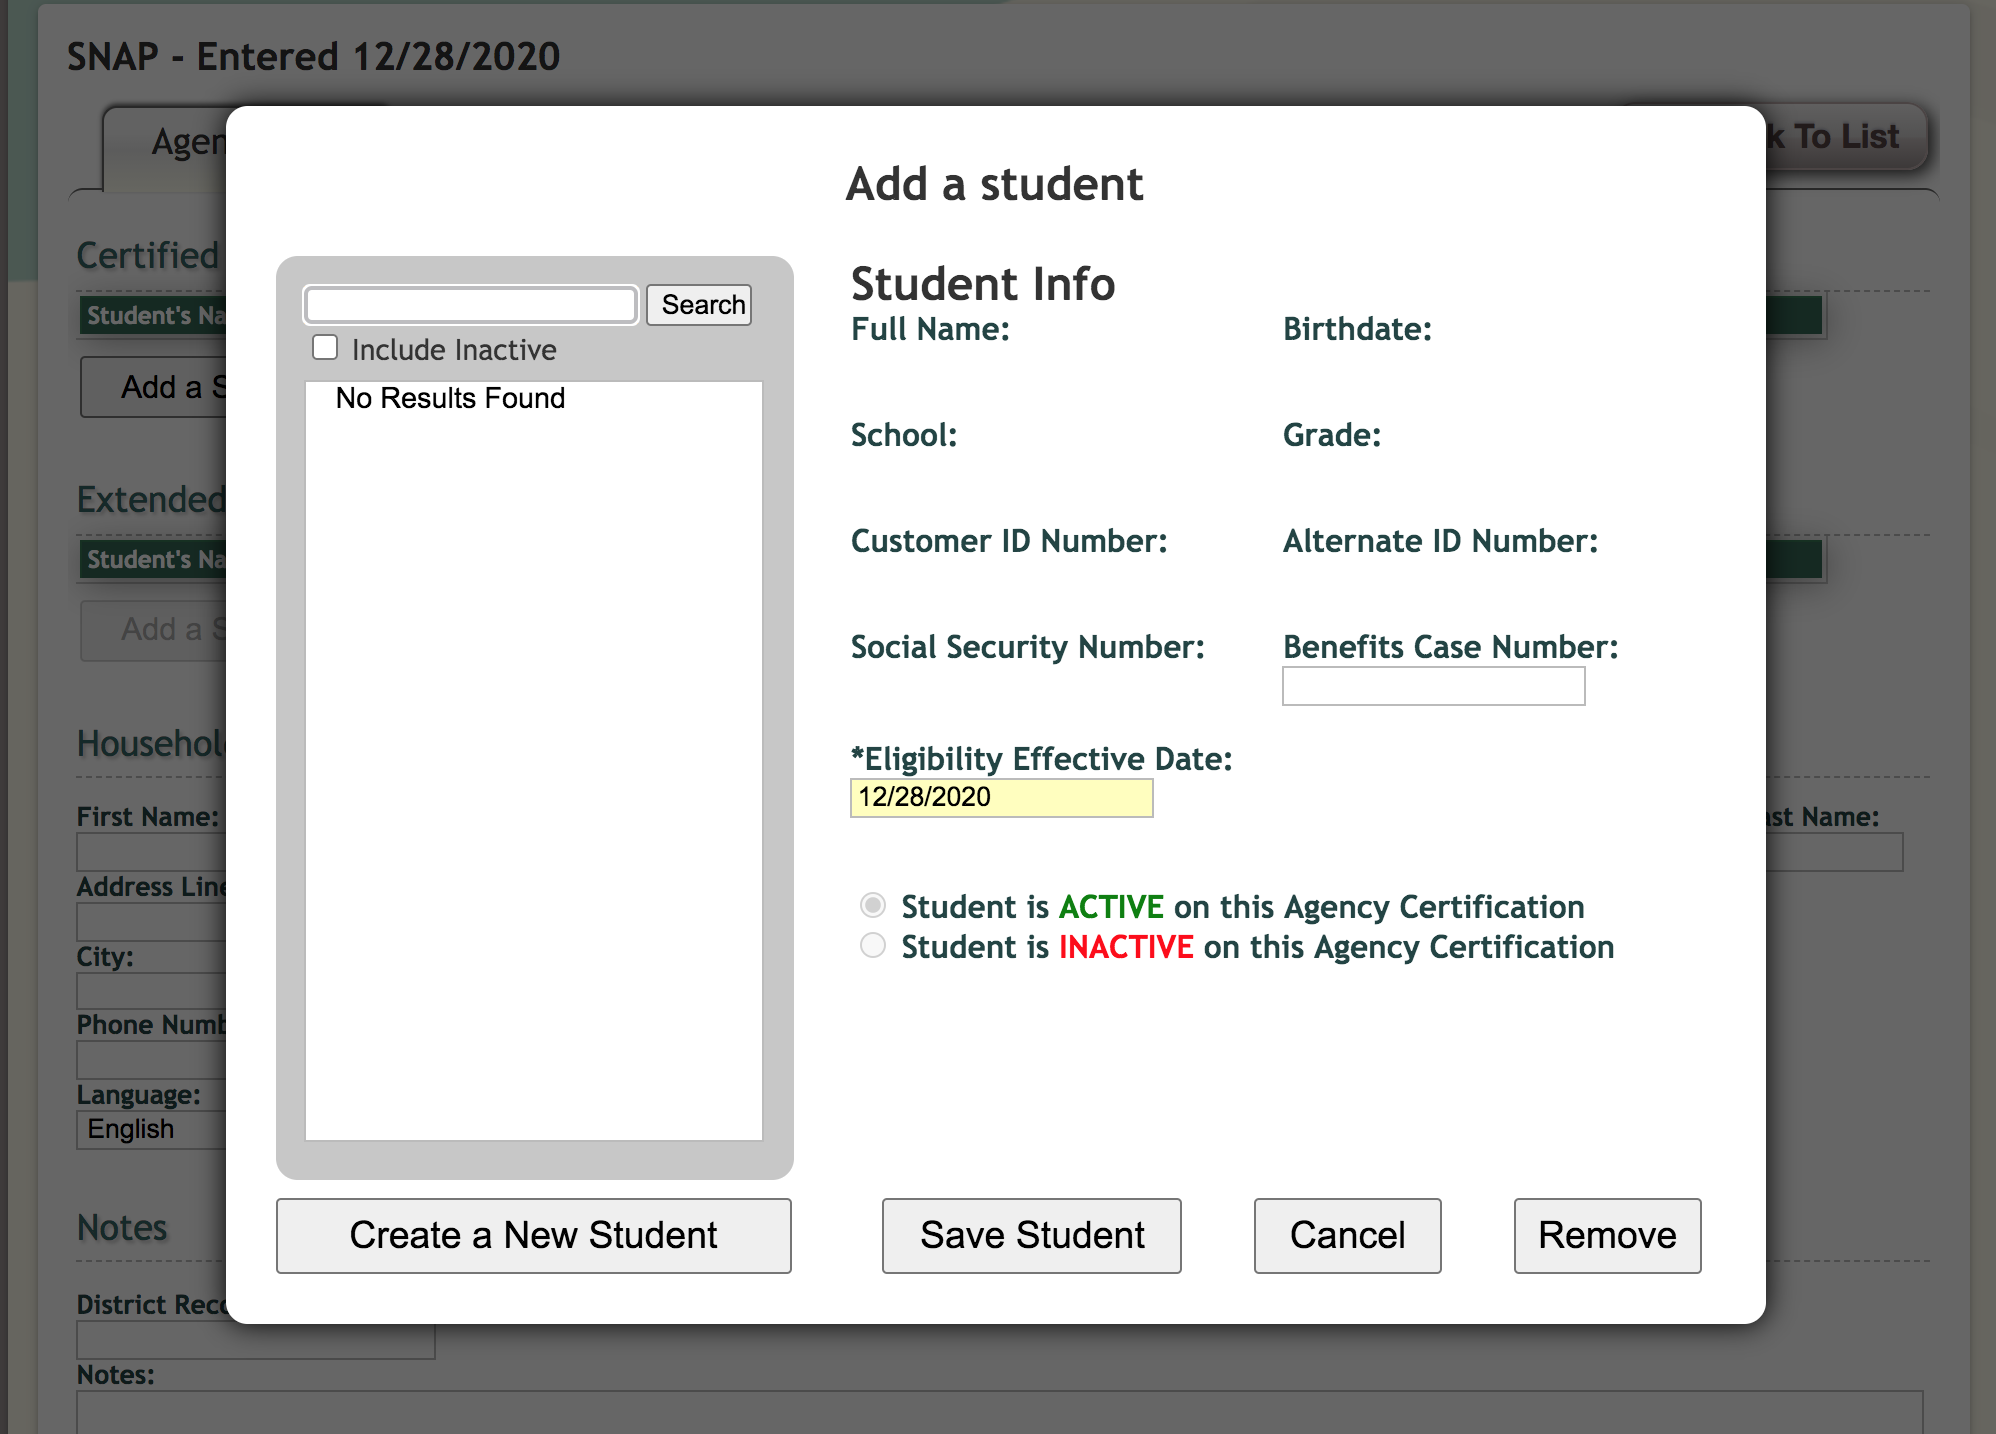The image size is (1996, 1434).
Task: Select Student is INACTIVE radio option
Action: click(873, 946)
